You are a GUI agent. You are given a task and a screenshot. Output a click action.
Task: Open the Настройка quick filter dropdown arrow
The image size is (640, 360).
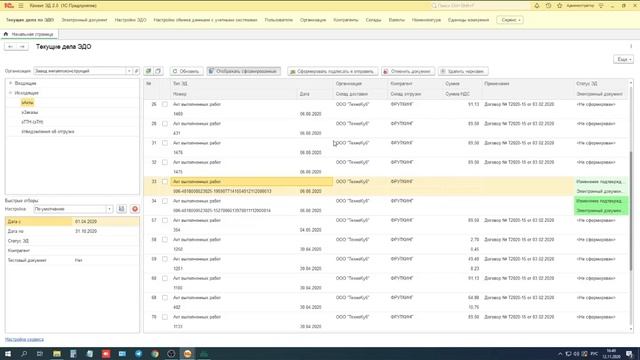(109, 209)
